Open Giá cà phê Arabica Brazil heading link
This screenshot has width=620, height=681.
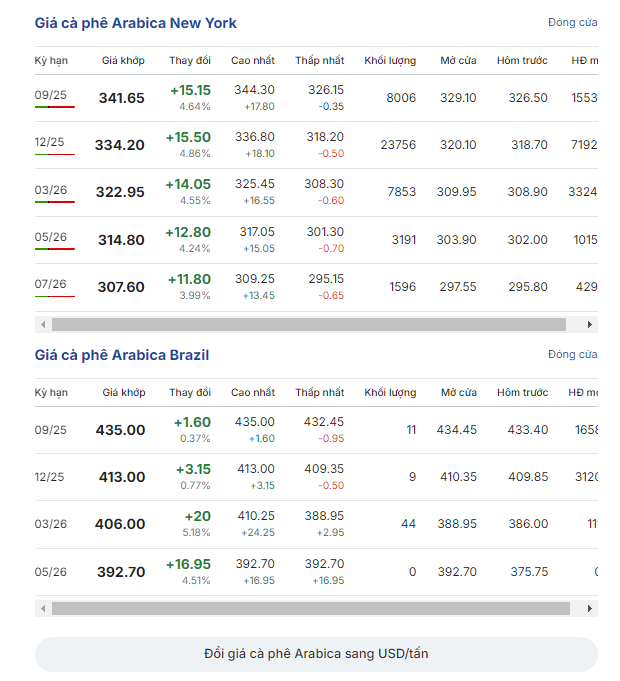[122, 355]
